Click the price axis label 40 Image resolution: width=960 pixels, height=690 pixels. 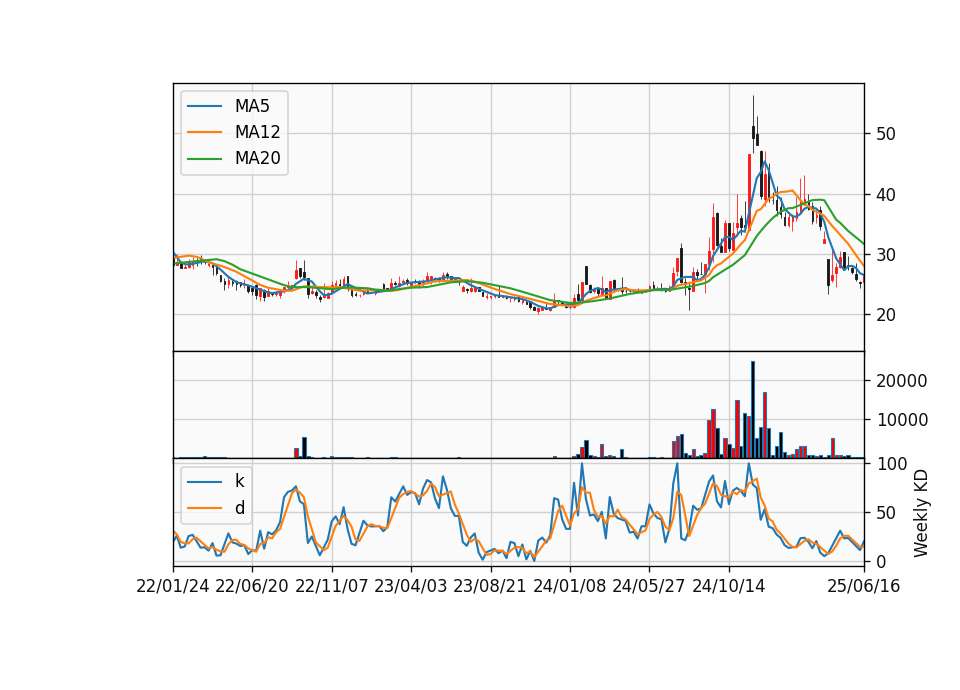point(886,195)
